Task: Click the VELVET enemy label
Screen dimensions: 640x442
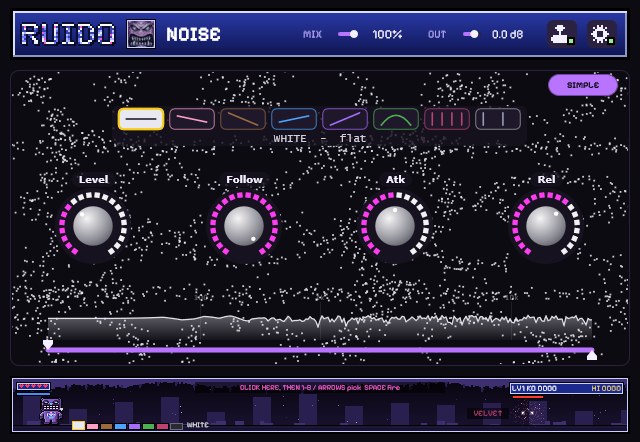Action: tap(488, 413)
